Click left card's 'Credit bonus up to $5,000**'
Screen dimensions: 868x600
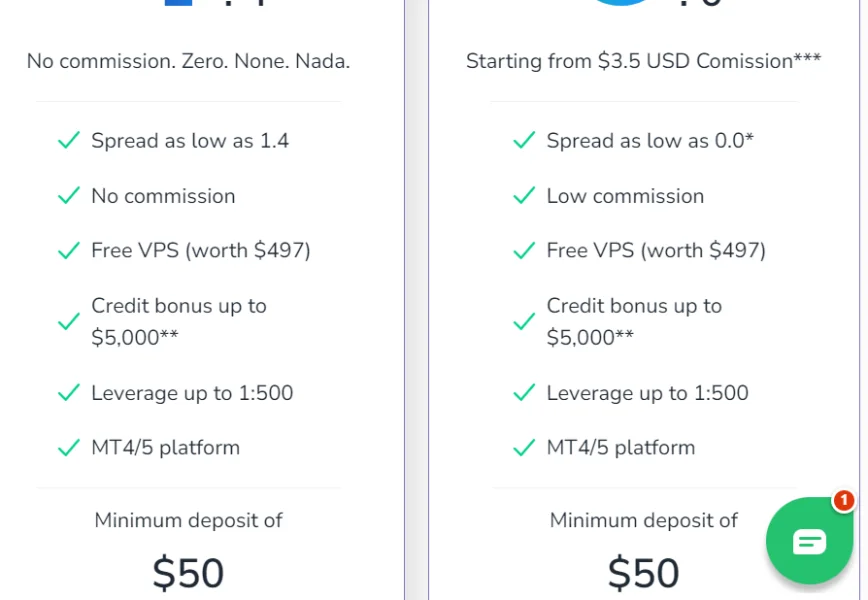(179, 321)
